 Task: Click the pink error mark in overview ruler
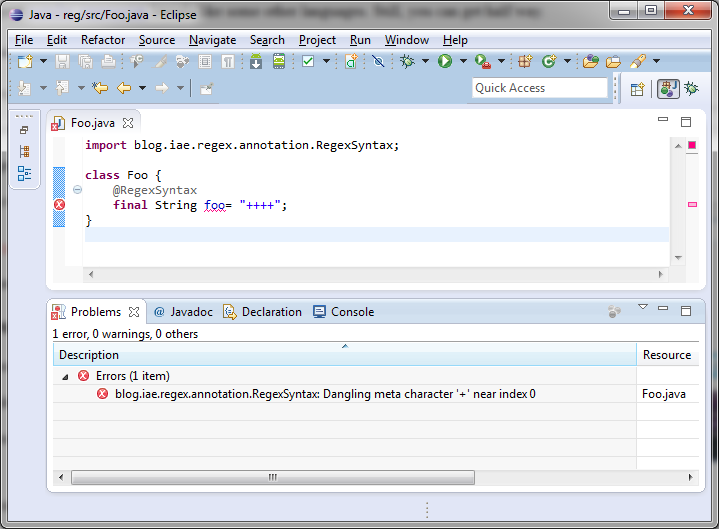(692, 204)
